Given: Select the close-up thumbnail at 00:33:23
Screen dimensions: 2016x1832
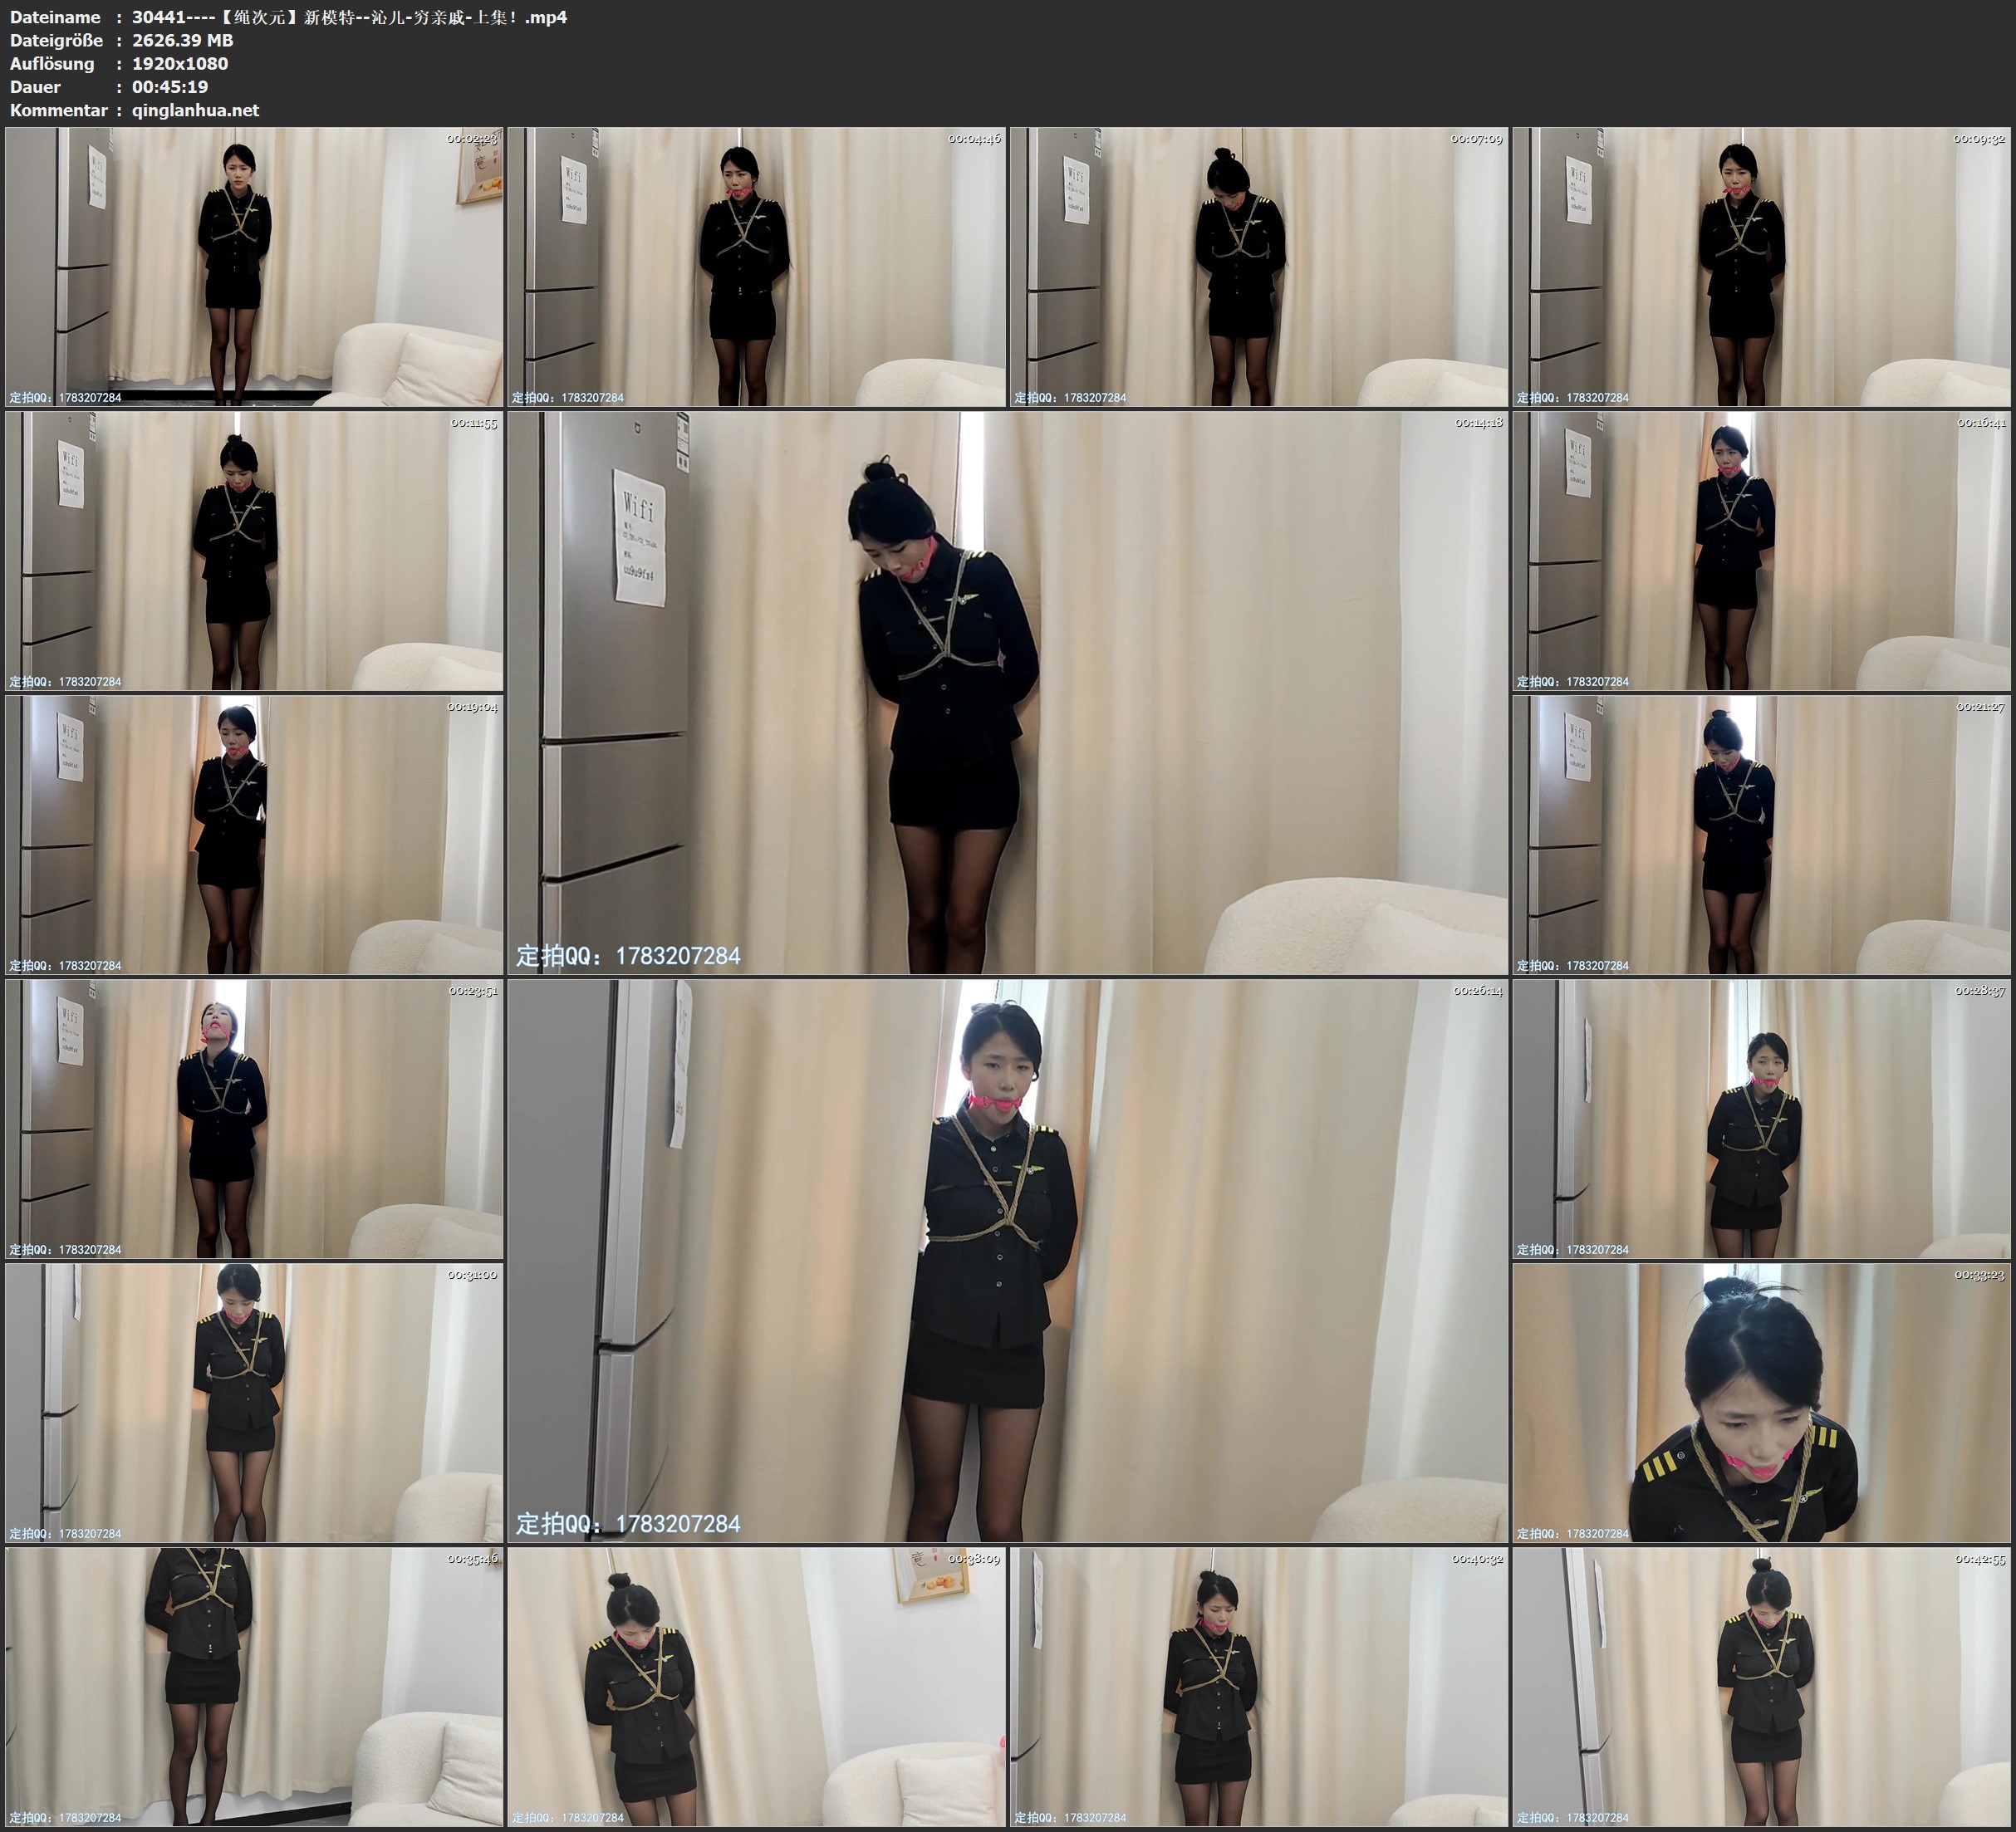Looking at the screenshot, I should [1762, 1402].
